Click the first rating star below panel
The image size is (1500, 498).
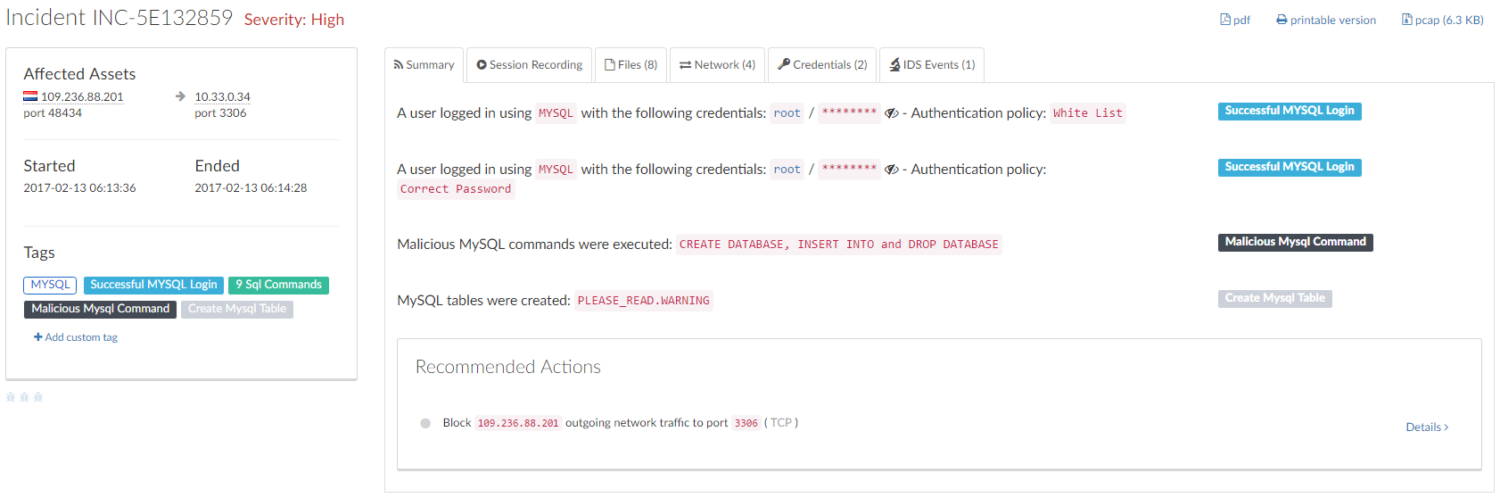(11, 397)
